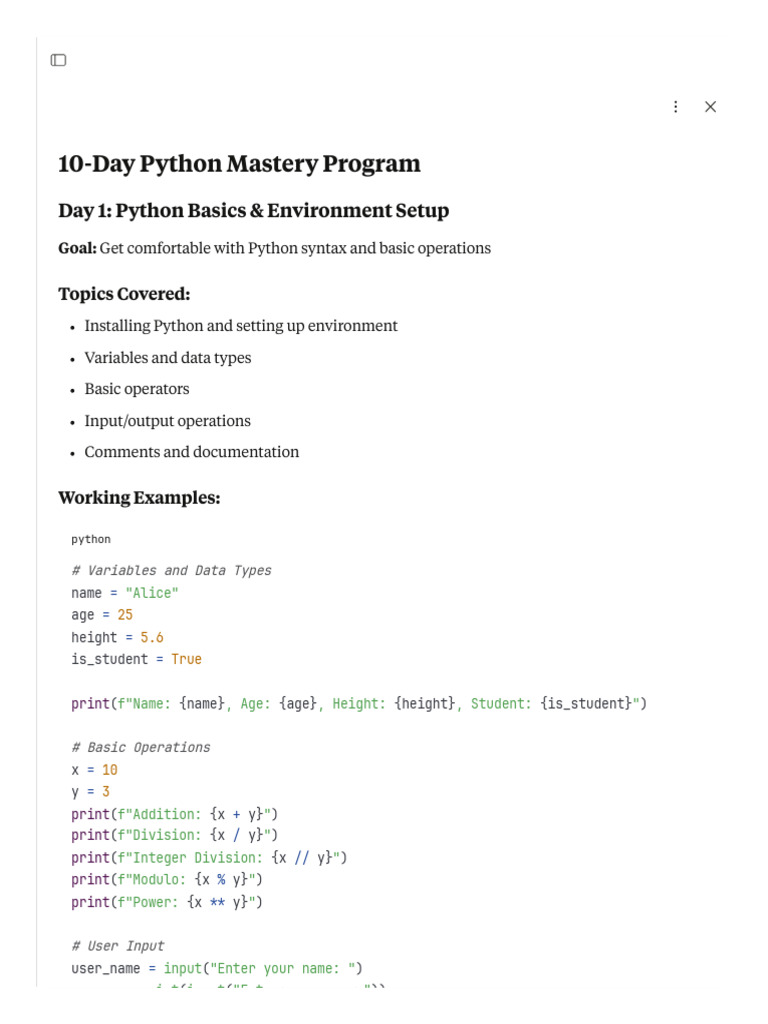The image size is (768, 1024).
Task: Toggle the sidebar panel icon
Action: 58,60
